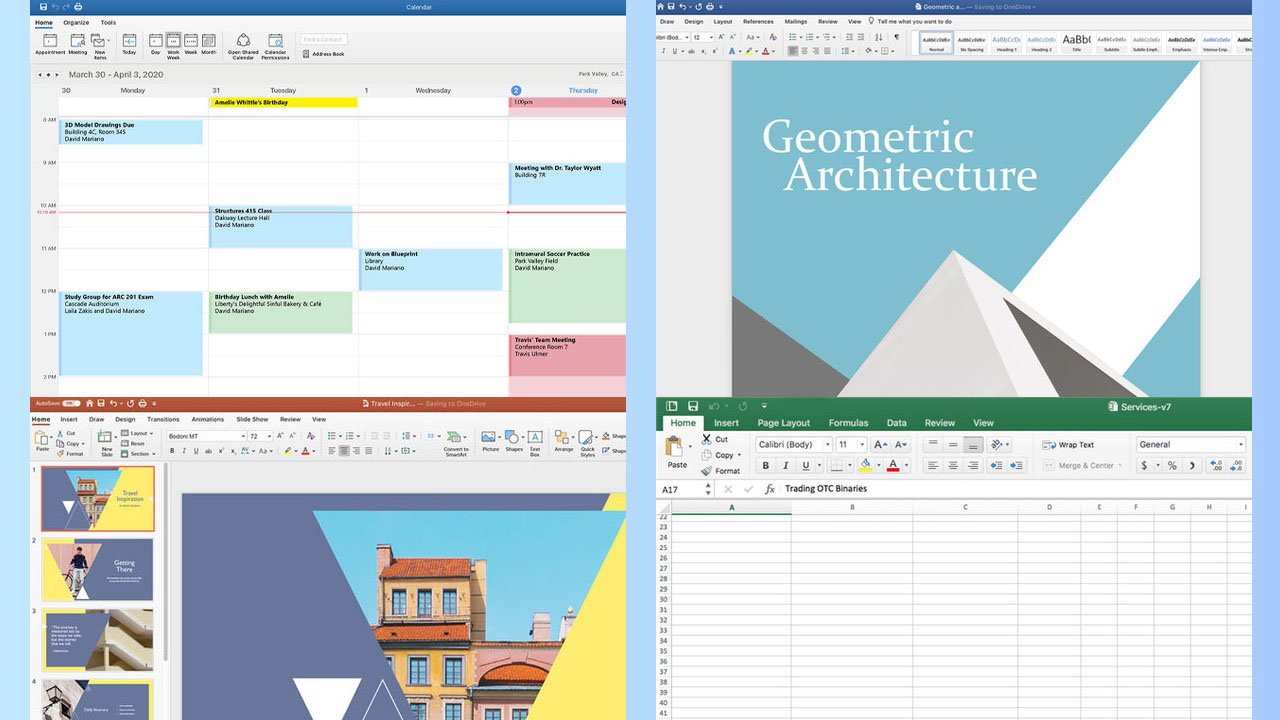
Task: Click Paste clipboard in Excel ribbon
Action: click(x=677, y=453)
